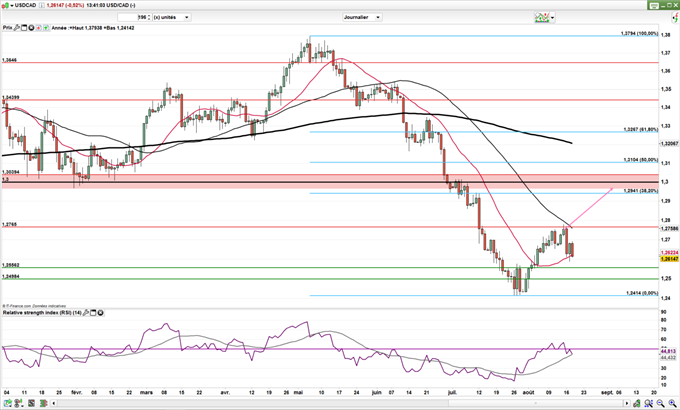Click the yellow 1,26147 current price tag
The width and height of the screenshot is (680, 410).
click(x=669, y=259)
